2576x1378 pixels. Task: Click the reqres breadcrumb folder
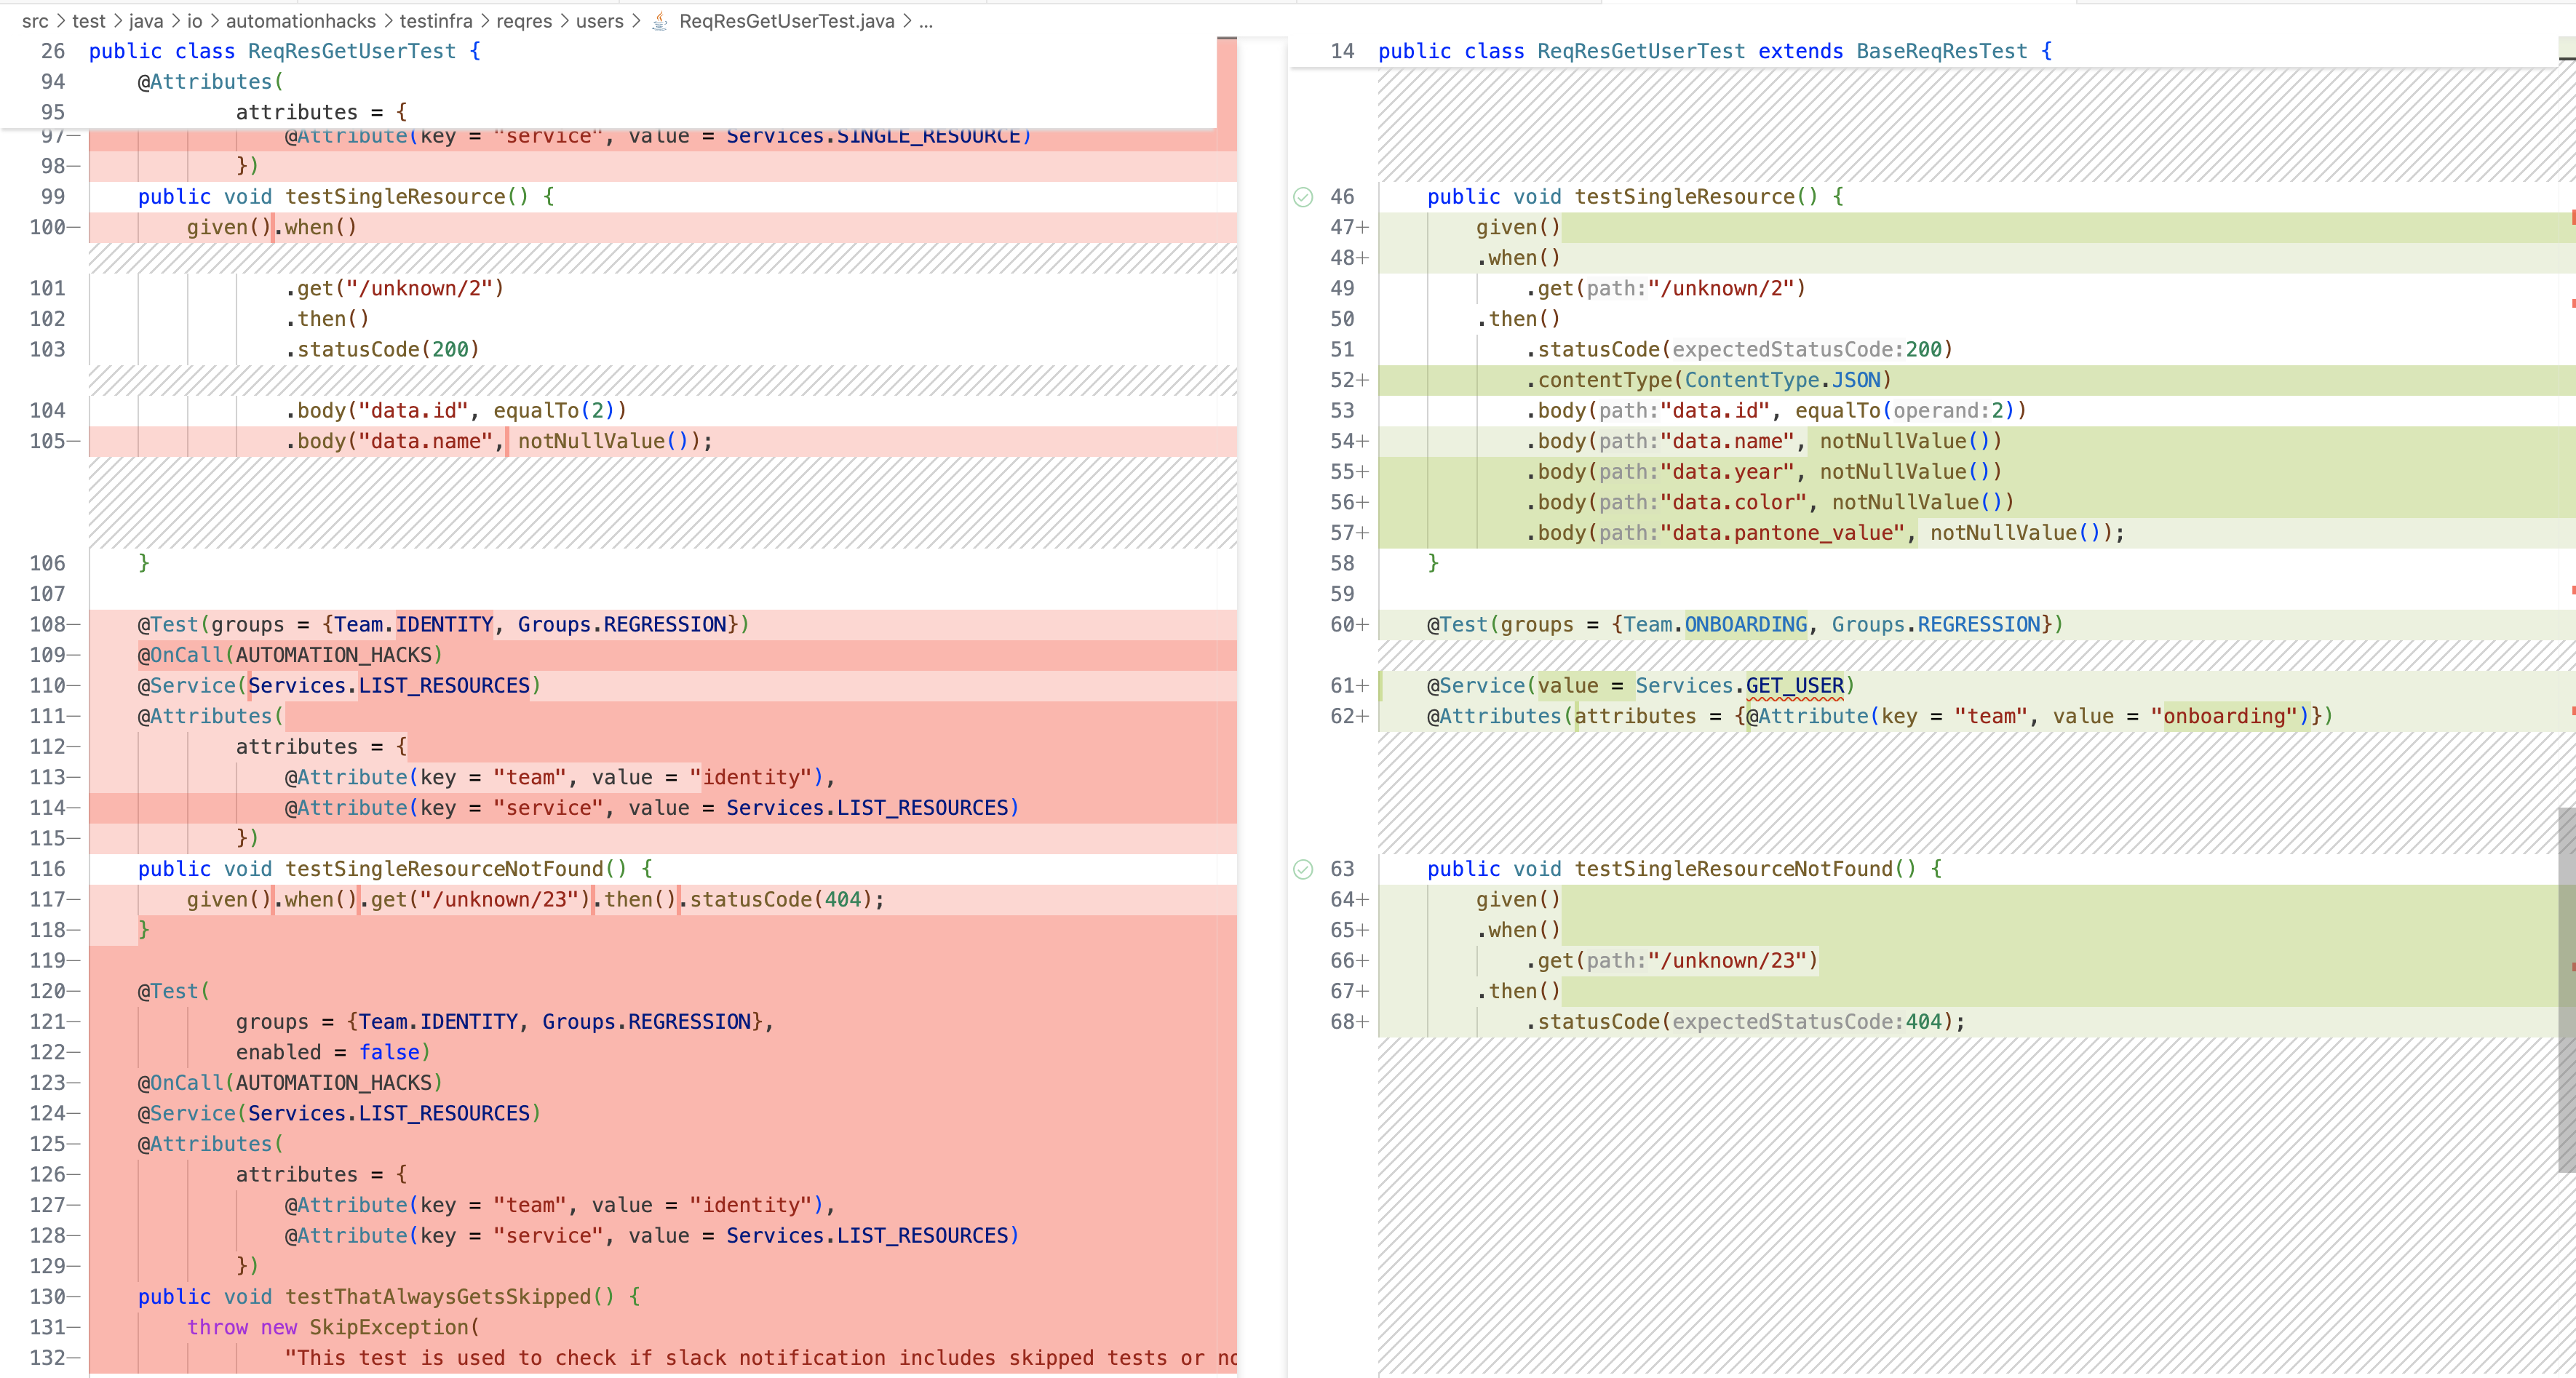[524, 21]
